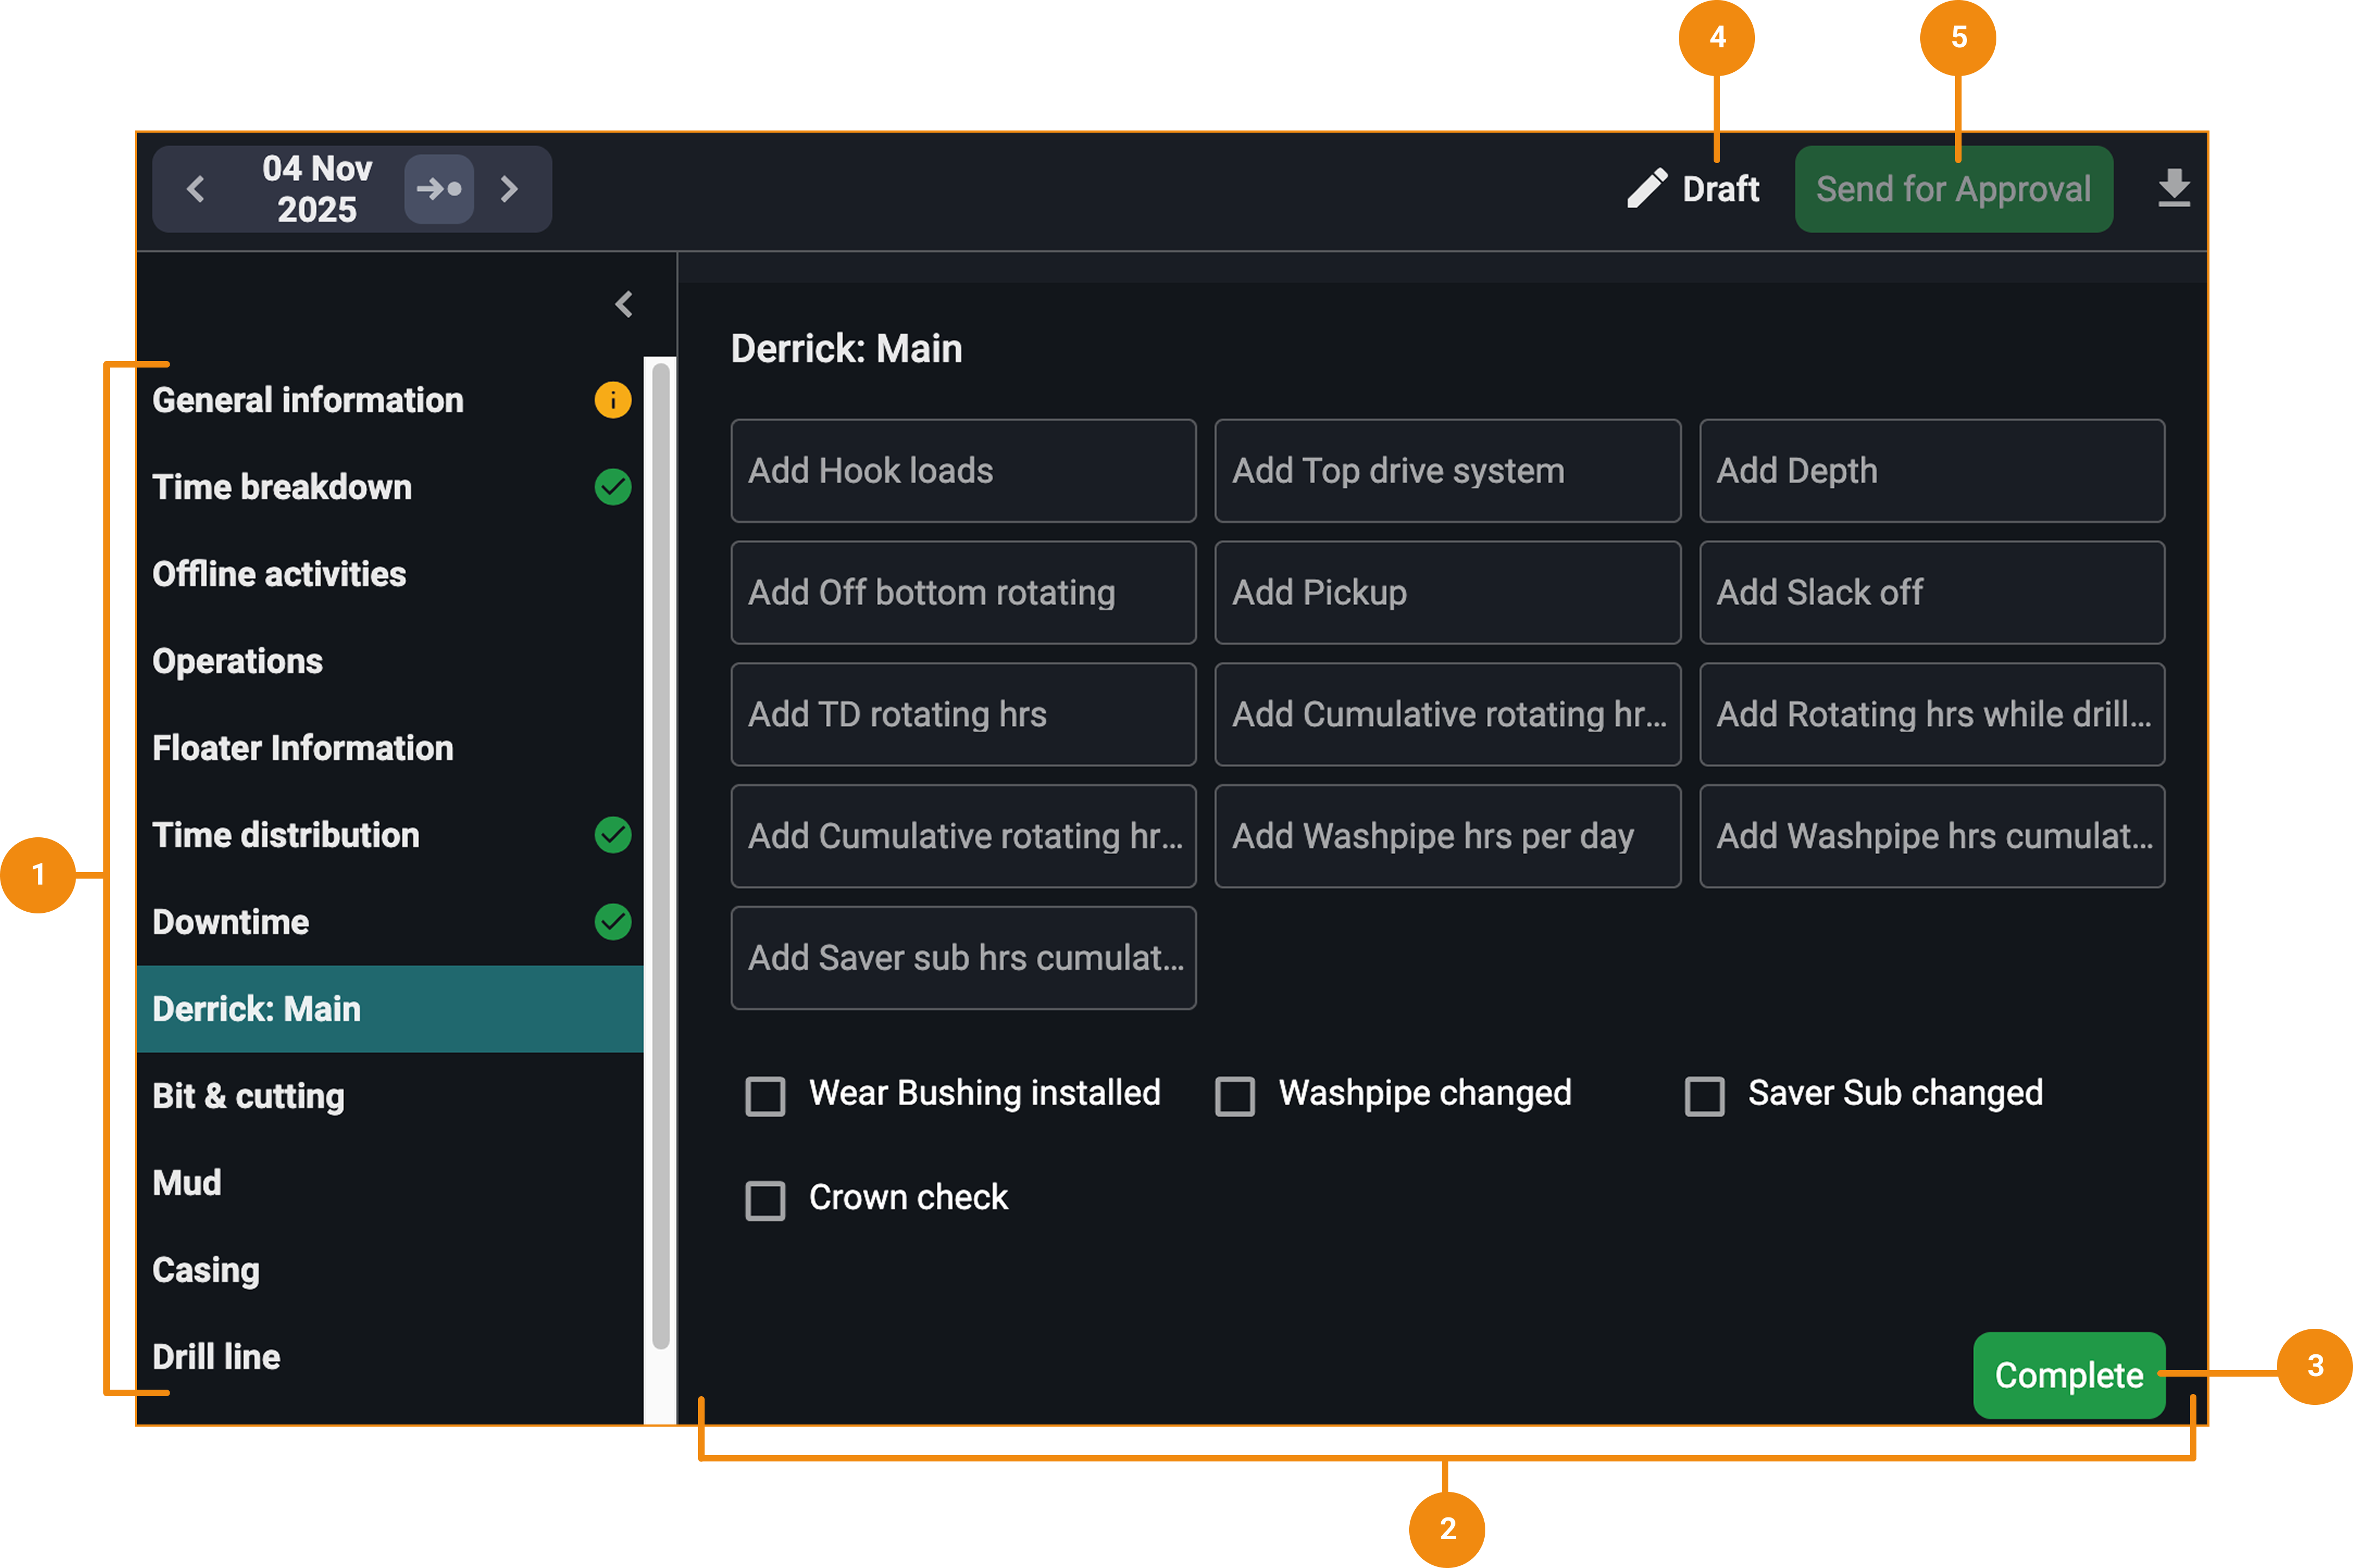This screenshot has height=1568, width=2353.
Task: Select the Mud section
Action: (187, 1183)
